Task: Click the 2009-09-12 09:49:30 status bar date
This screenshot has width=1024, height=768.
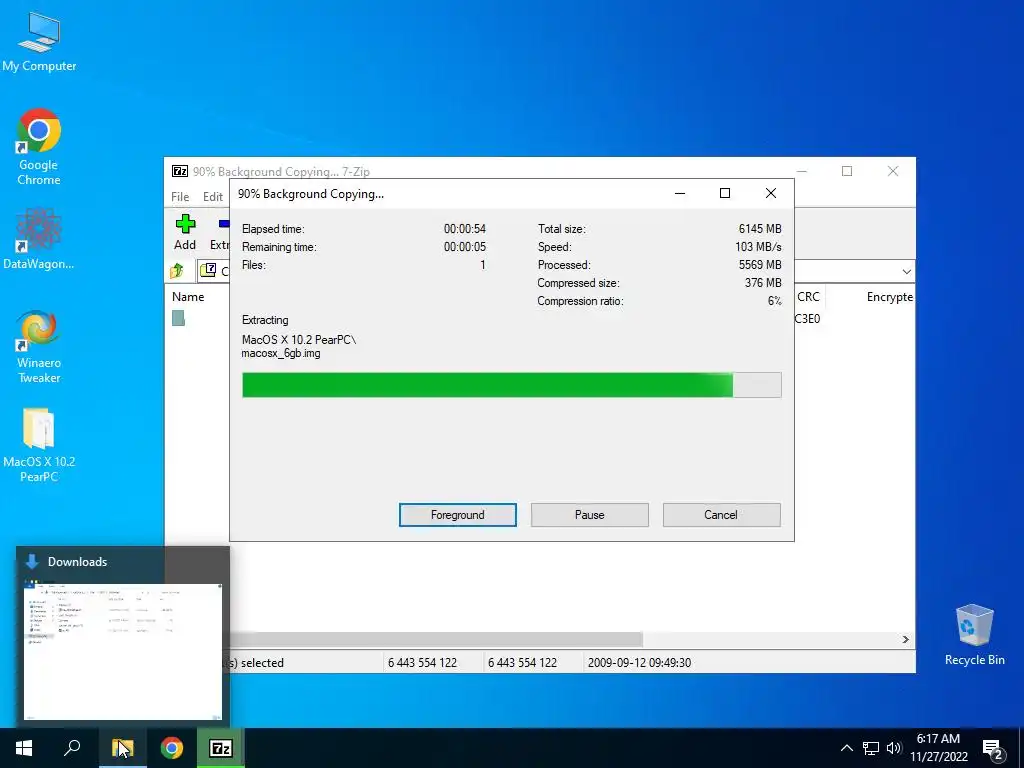Action: (x=639, y=663)
